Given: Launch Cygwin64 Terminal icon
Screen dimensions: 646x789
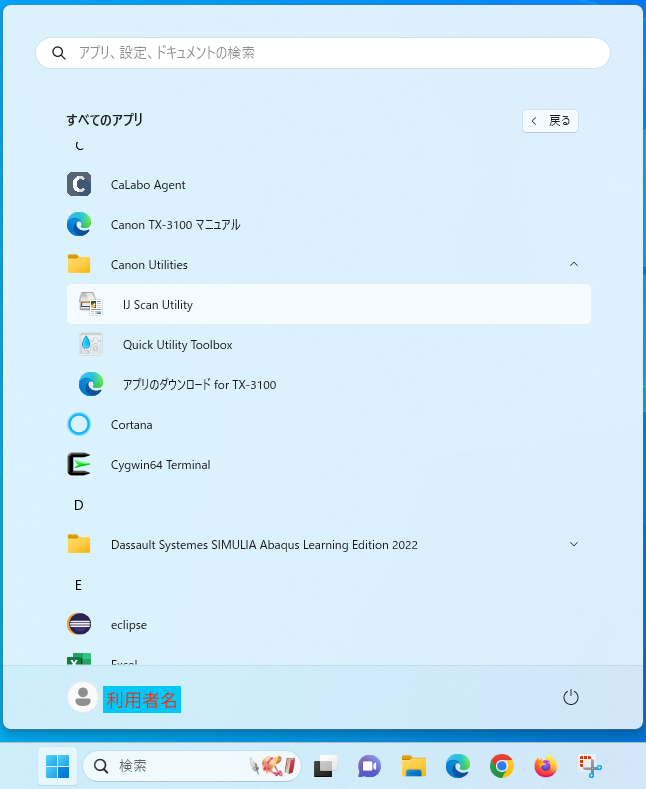Looking at the screenshot, I should [x=79, y=464].
